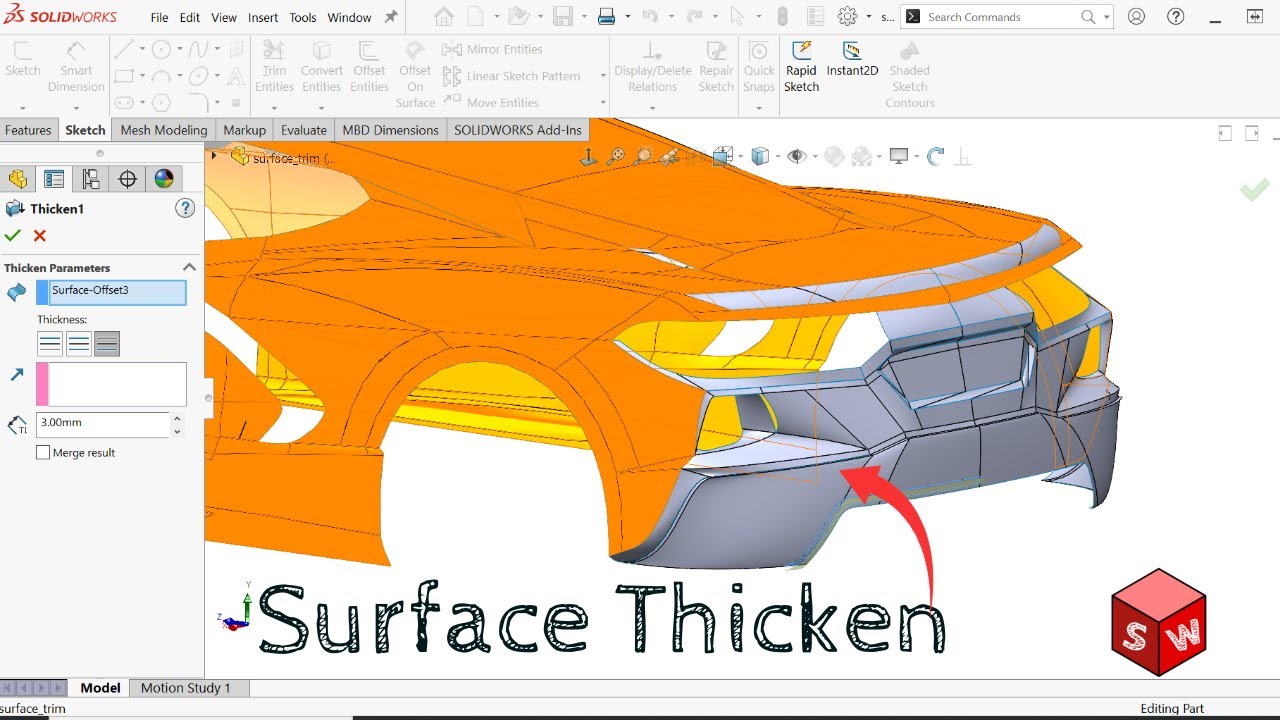The height and width of the screenshot is (720, 1280).
Task: Open the Window menu
Action: click(x=349, y=18)
